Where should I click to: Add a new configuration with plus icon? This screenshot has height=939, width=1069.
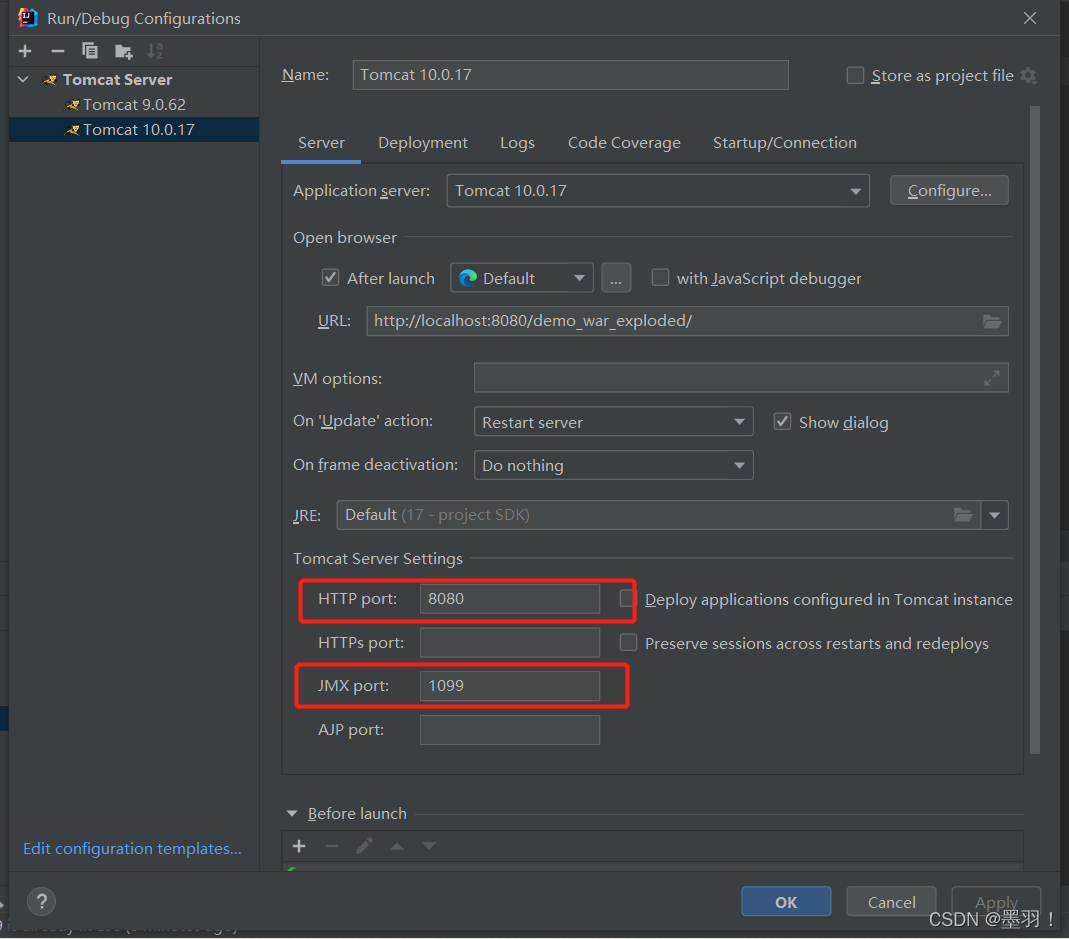[x=25, y=51]
